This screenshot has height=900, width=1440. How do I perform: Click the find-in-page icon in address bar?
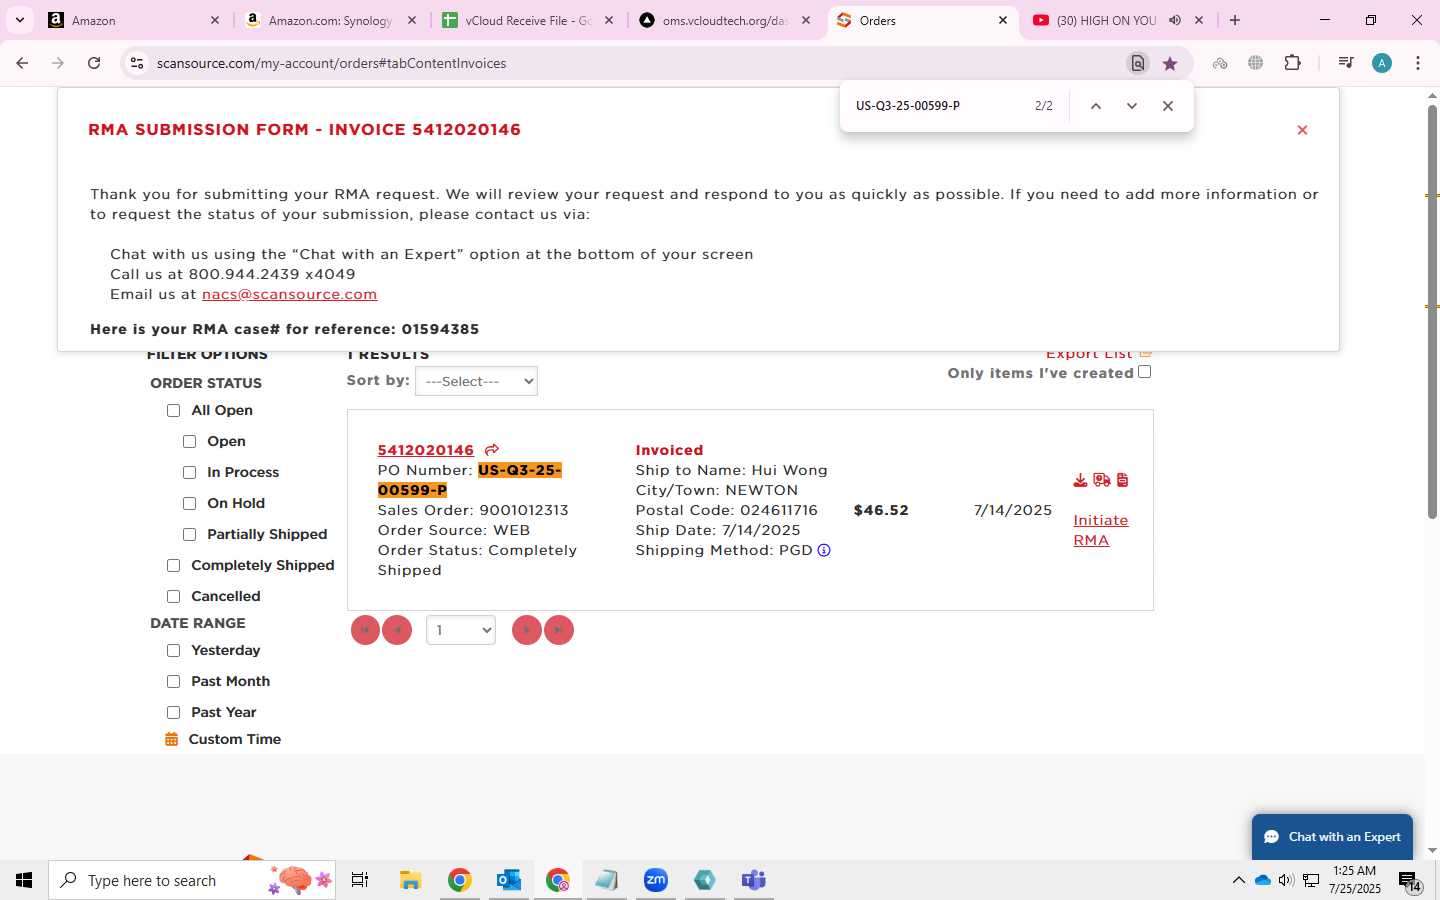point(1138,63)
